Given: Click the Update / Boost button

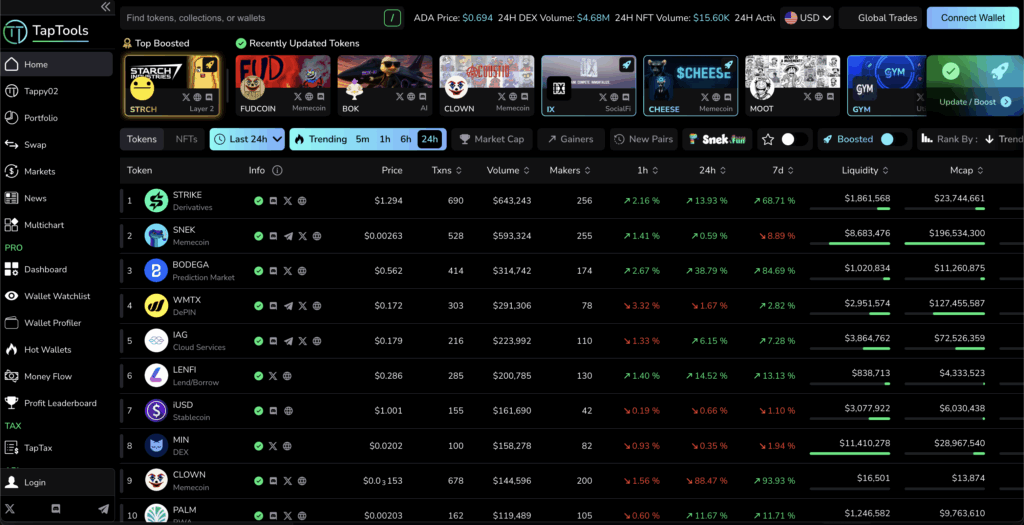Looking at the screenshot, I should (974, 102).
